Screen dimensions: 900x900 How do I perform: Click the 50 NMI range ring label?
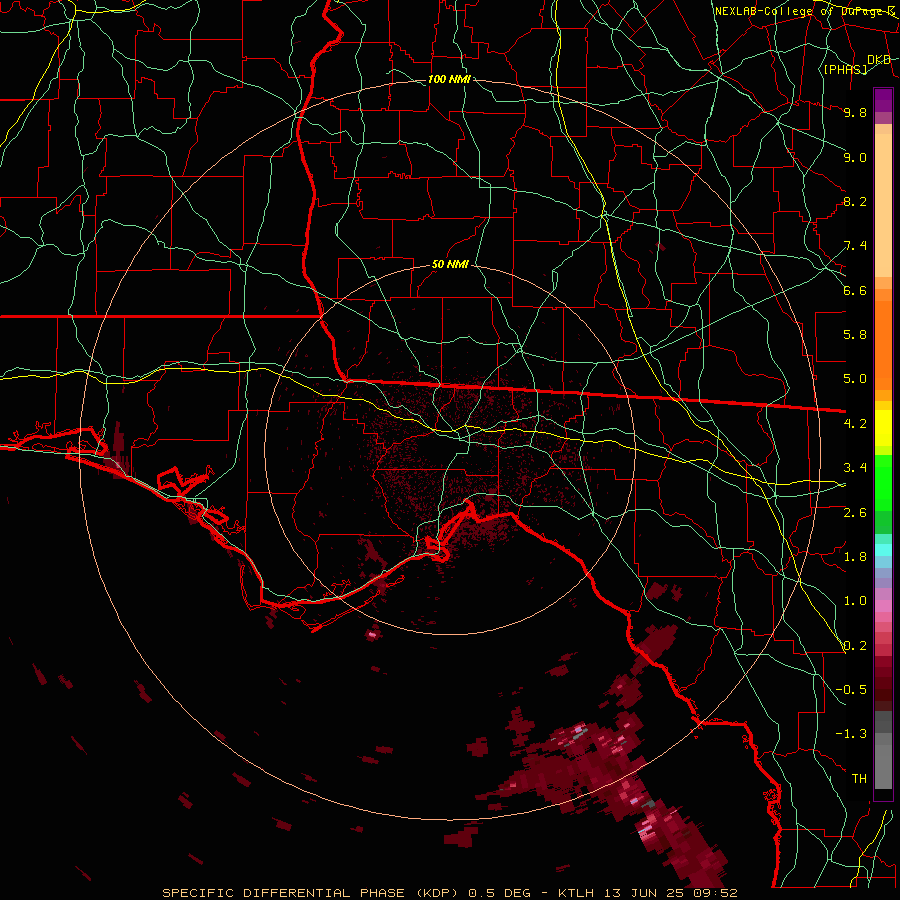pos(450,265)
